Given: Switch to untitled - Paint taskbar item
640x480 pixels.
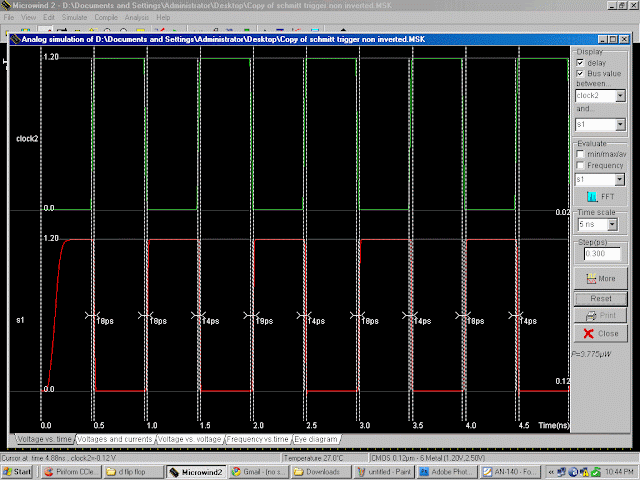Looking at the screenshot, I should [x=383, y=472].
